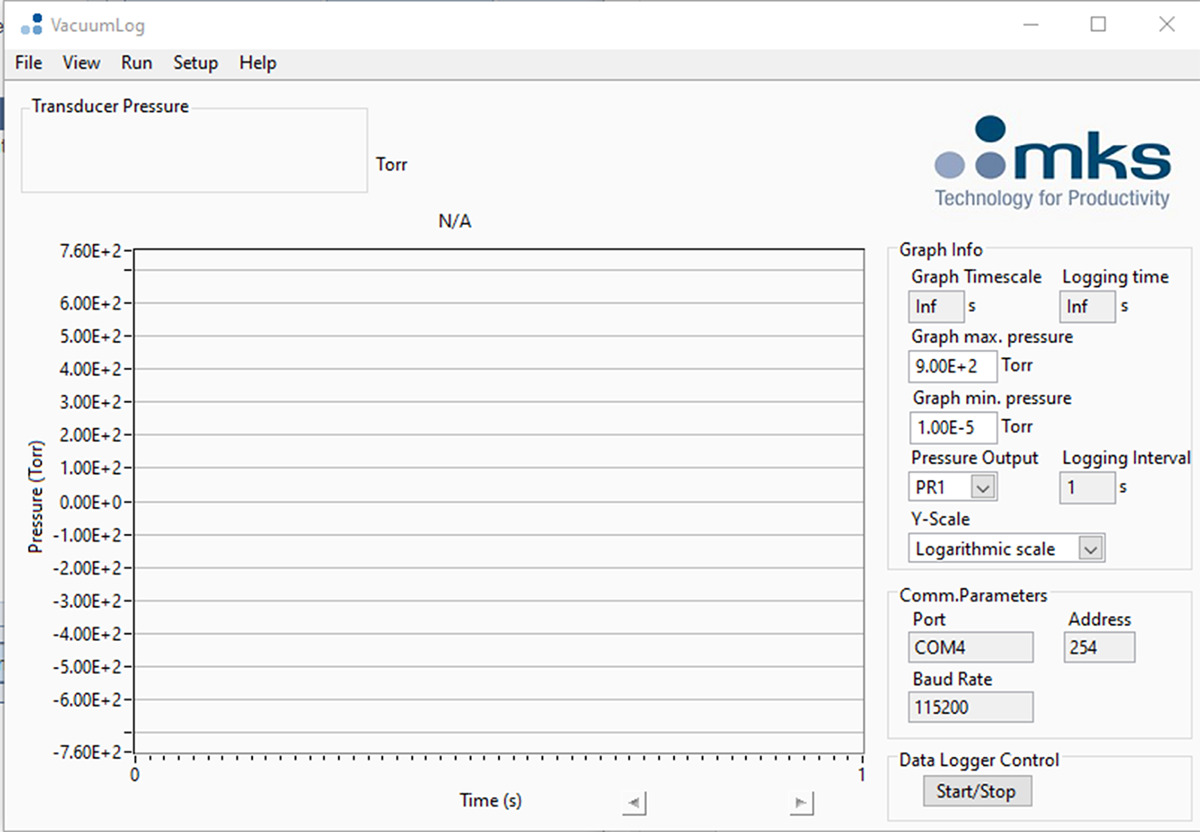Open the File menu
The width and height of the screenshot is (1200, 832).
click(x=29, y=63)
